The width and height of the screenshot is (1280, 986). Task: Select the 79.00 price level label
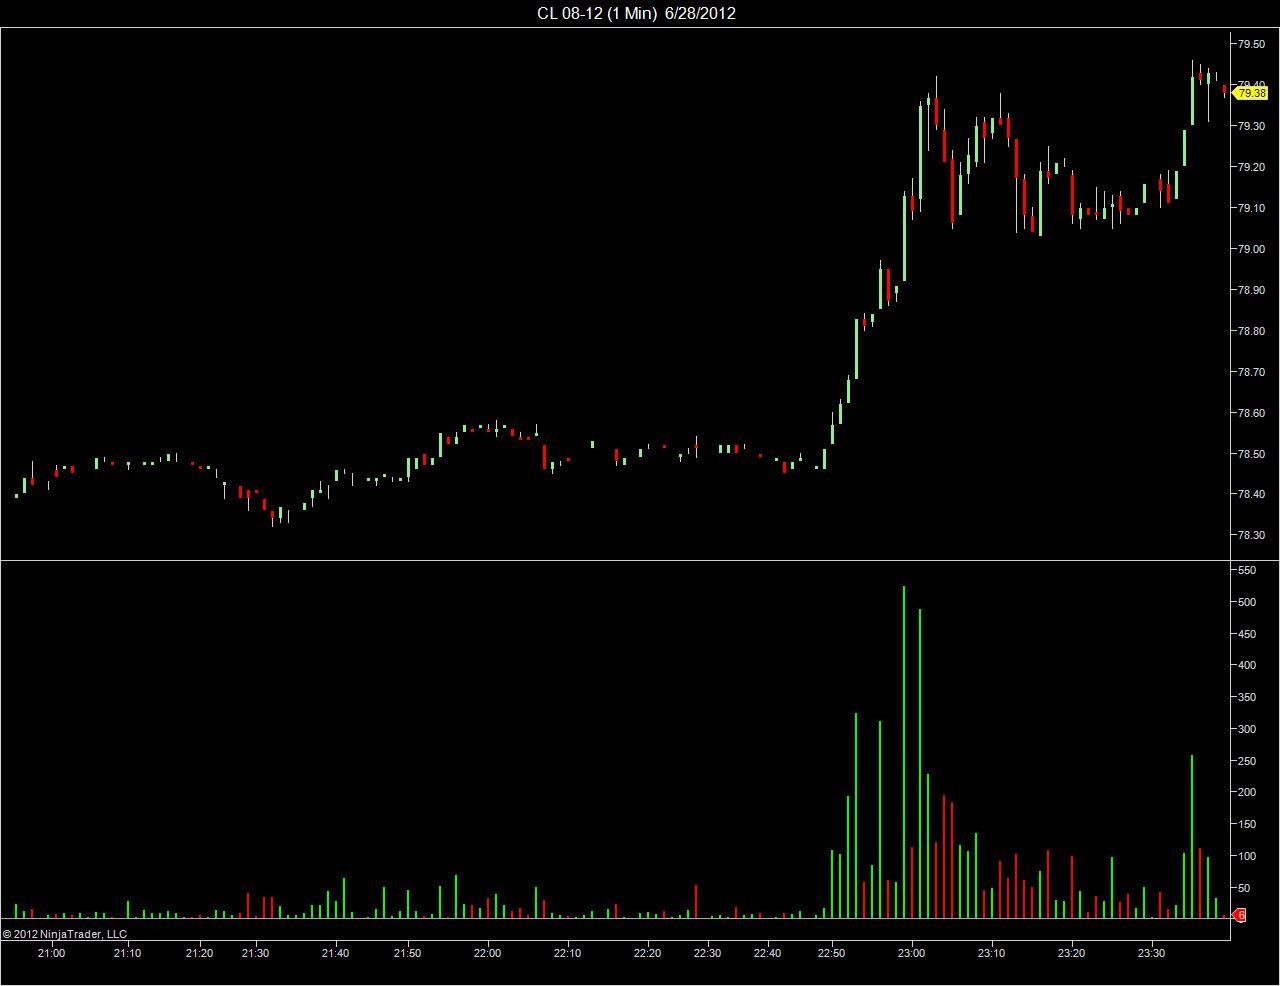[x=1251, y=249]
